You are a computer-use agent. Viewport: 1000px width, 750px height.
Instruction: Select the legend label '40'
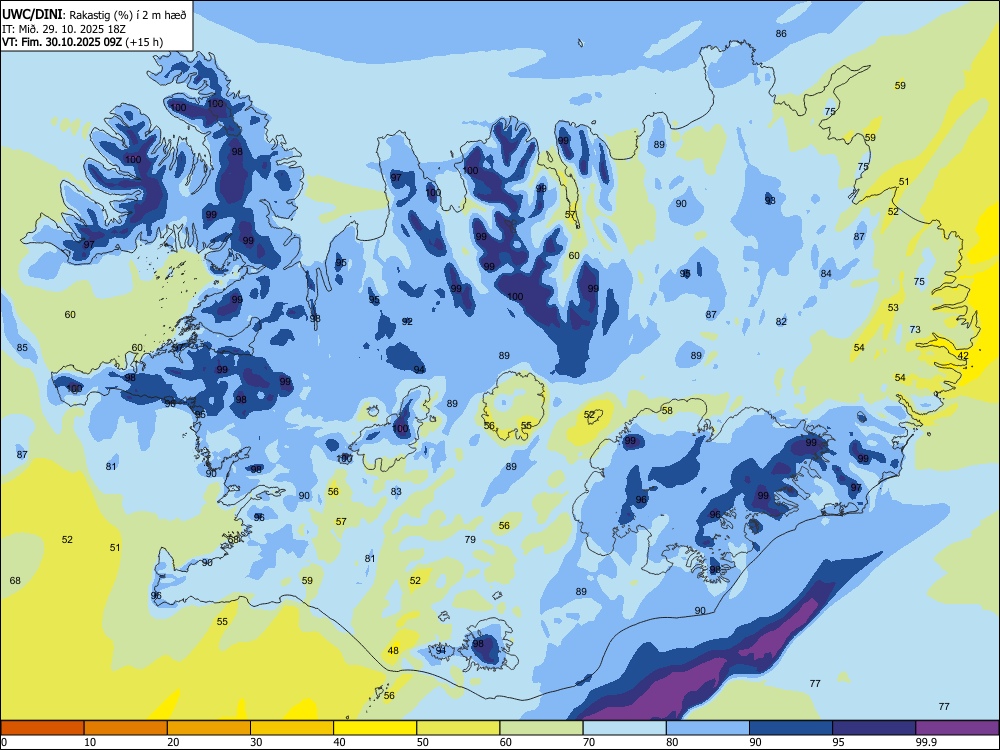339,742
